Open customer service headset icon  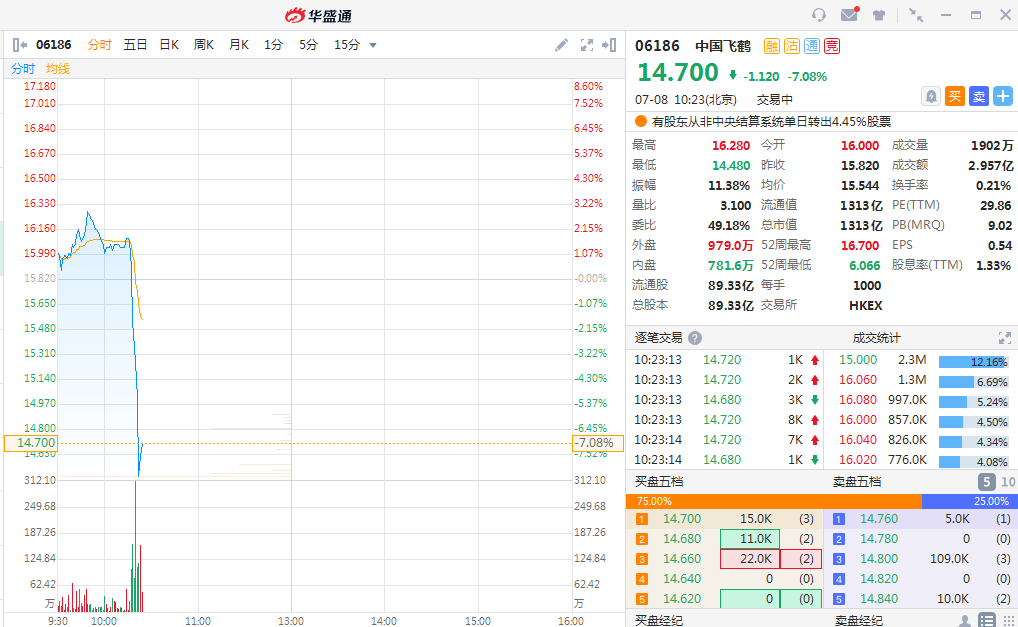(x=819, y=15)
